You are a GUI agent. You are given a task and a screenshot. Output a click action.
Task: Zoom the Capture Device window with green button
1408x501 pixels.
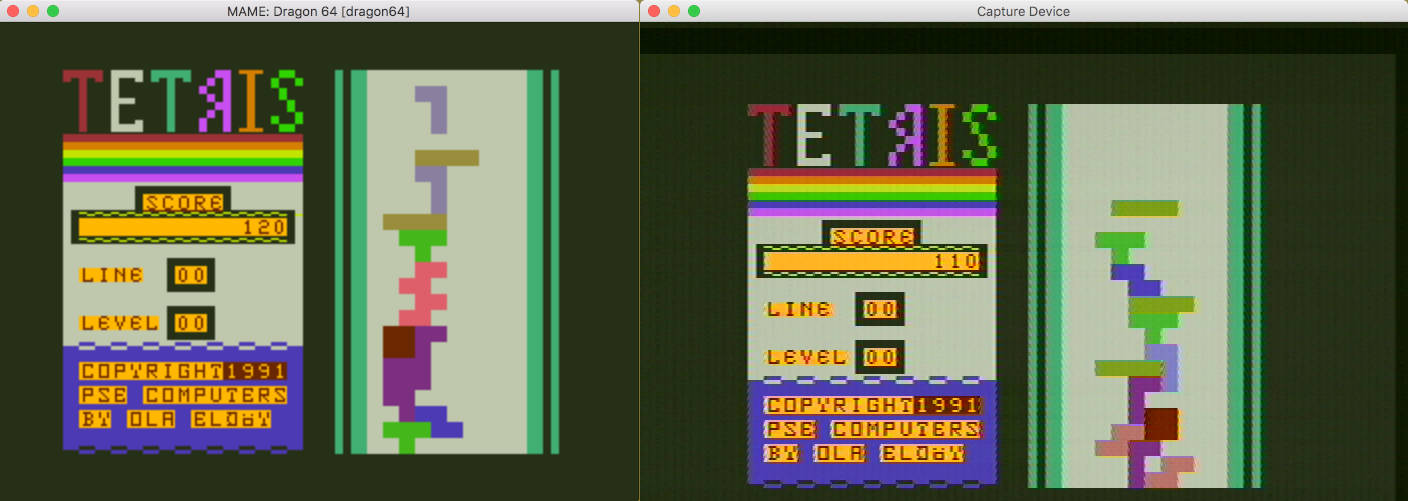click(x=694, y=11)
